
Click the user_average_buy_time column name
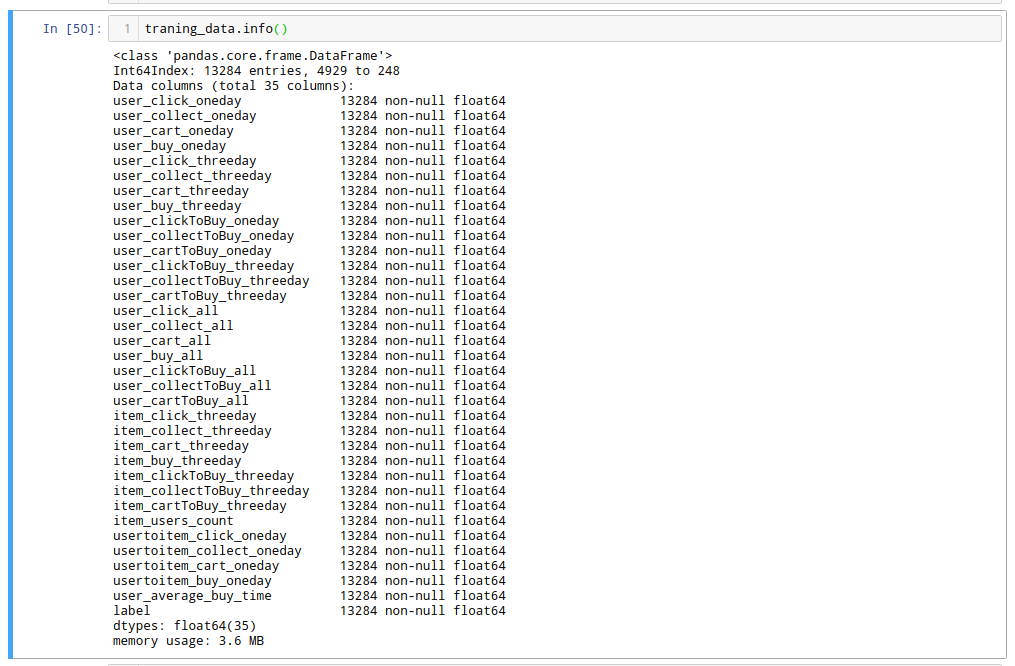tap(192, 596)
